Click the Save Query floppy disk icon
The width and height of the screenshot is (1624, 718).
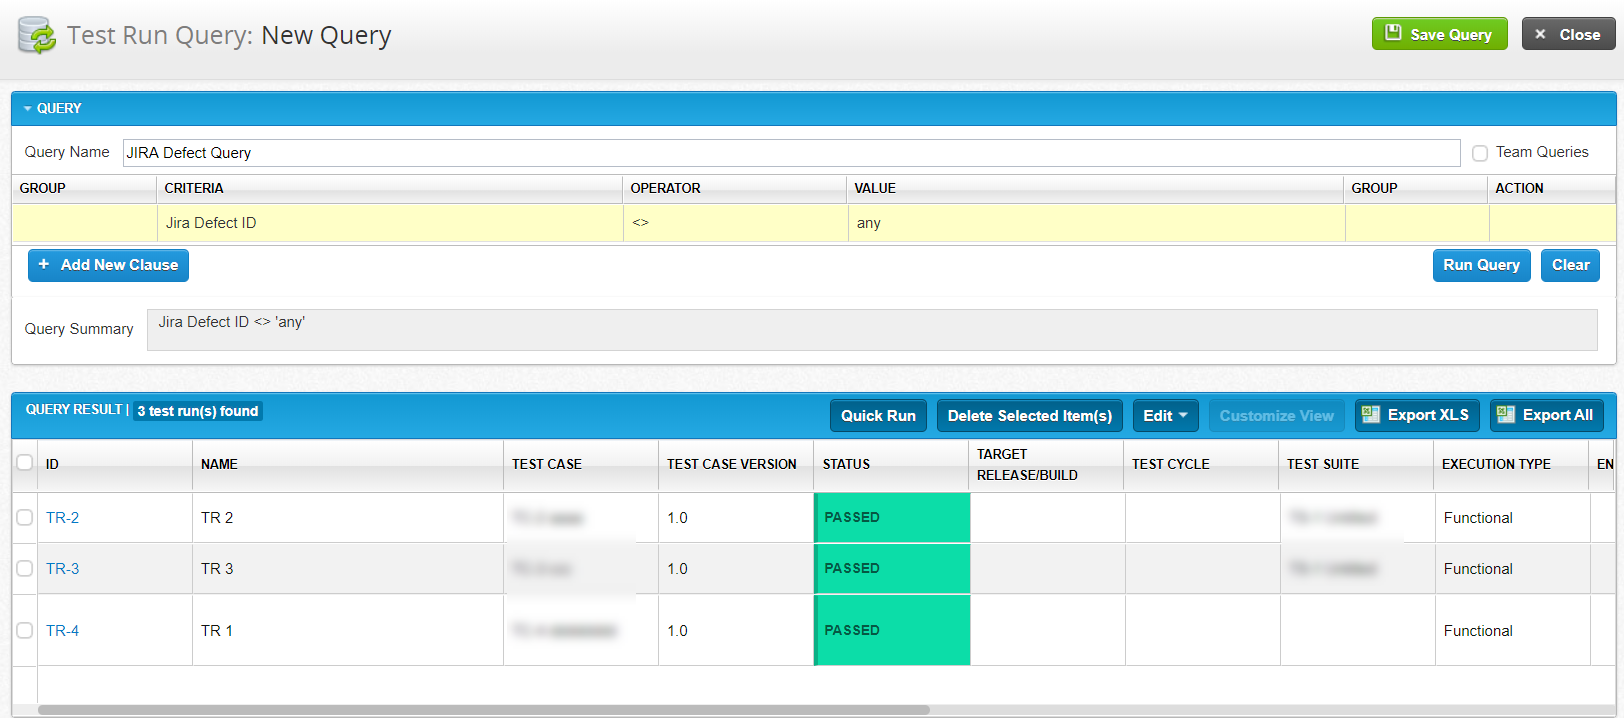1393,33
